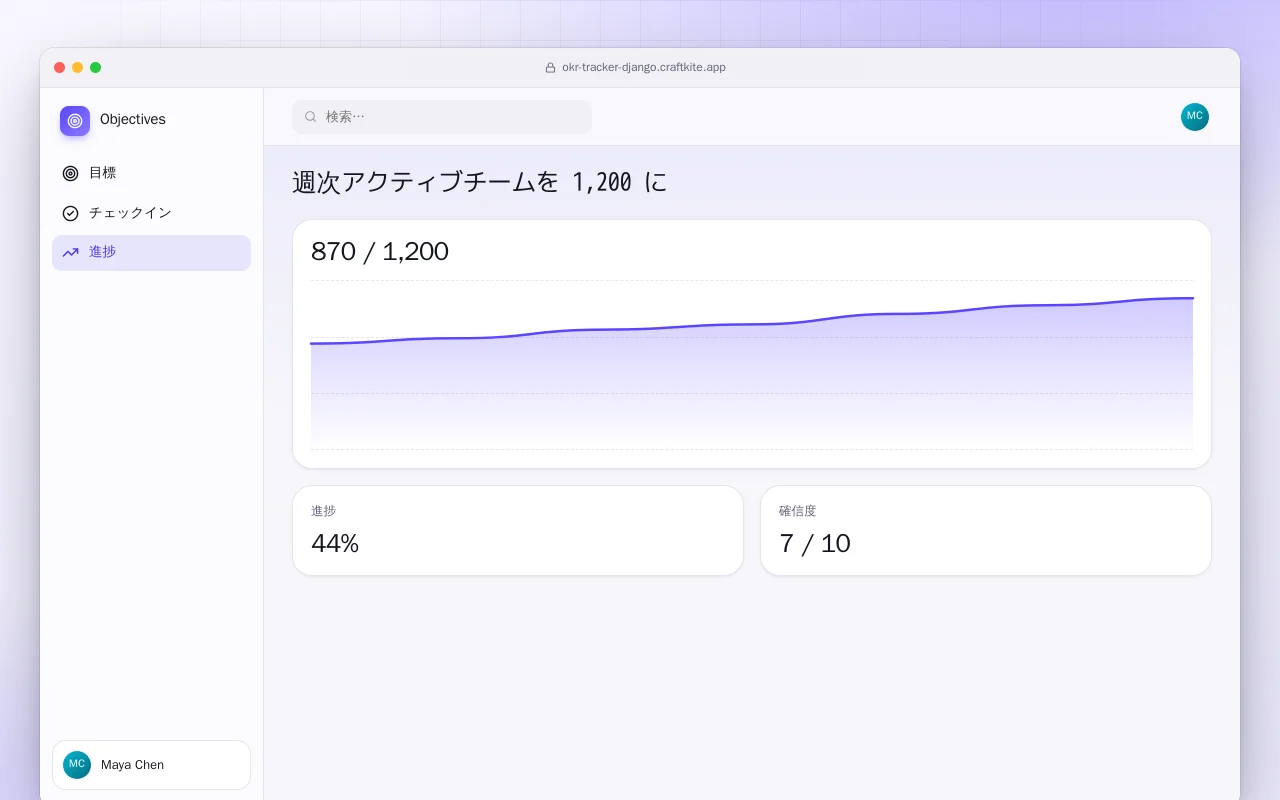Go to チェックイン section
Viewport: 1280px width, 800px height.
point(151,213)
